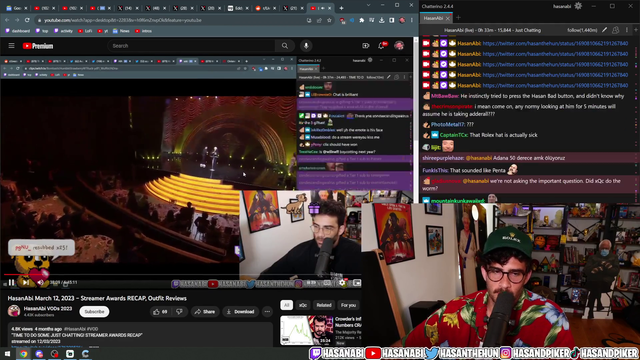Select the For you filter chip
The image size is (640, 360).
348,305
